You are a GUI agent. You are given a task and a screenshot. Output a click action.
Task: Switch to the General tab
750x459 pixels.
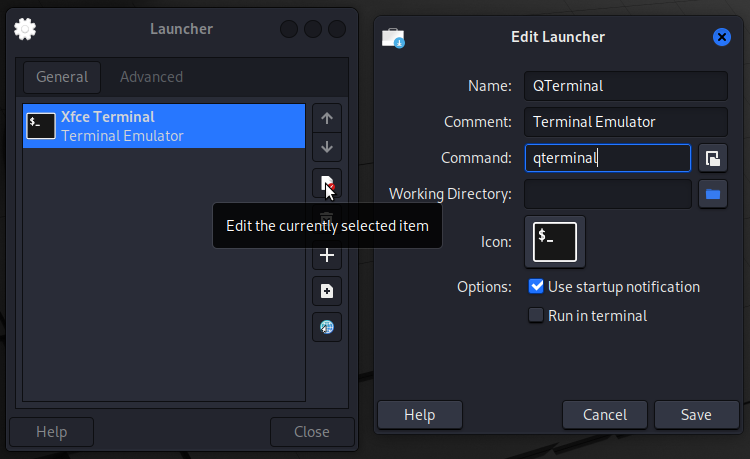click(62, 77)
